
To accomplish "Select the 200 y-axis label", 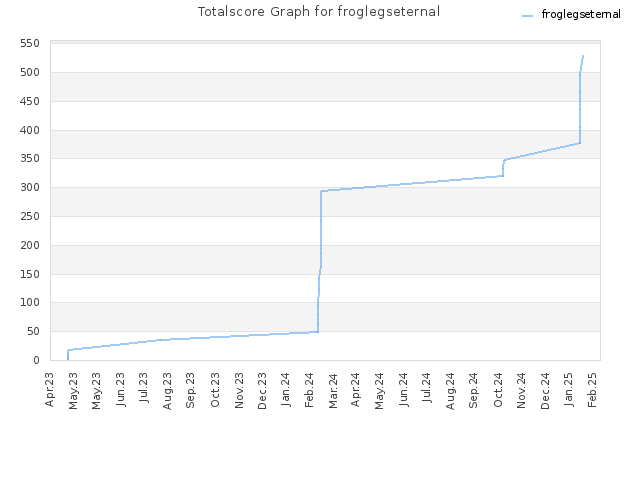I will (x=30, y=245).
